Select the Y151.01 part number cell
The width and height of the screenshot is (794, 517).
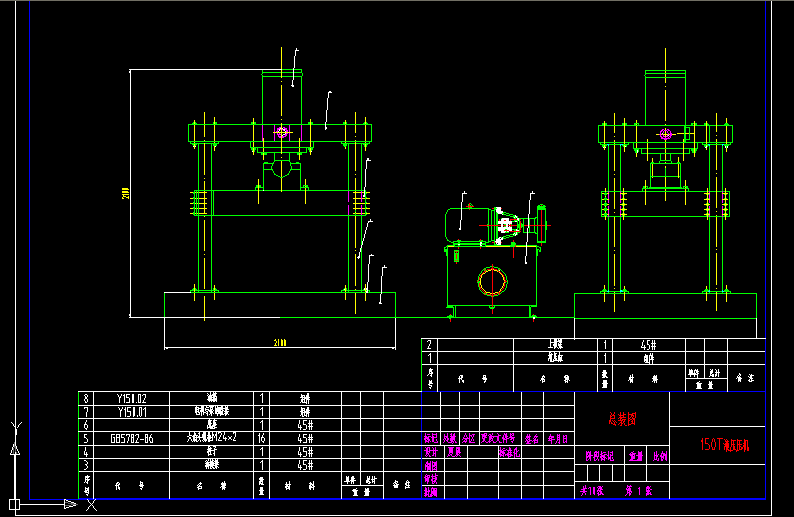tap(132, 411)
